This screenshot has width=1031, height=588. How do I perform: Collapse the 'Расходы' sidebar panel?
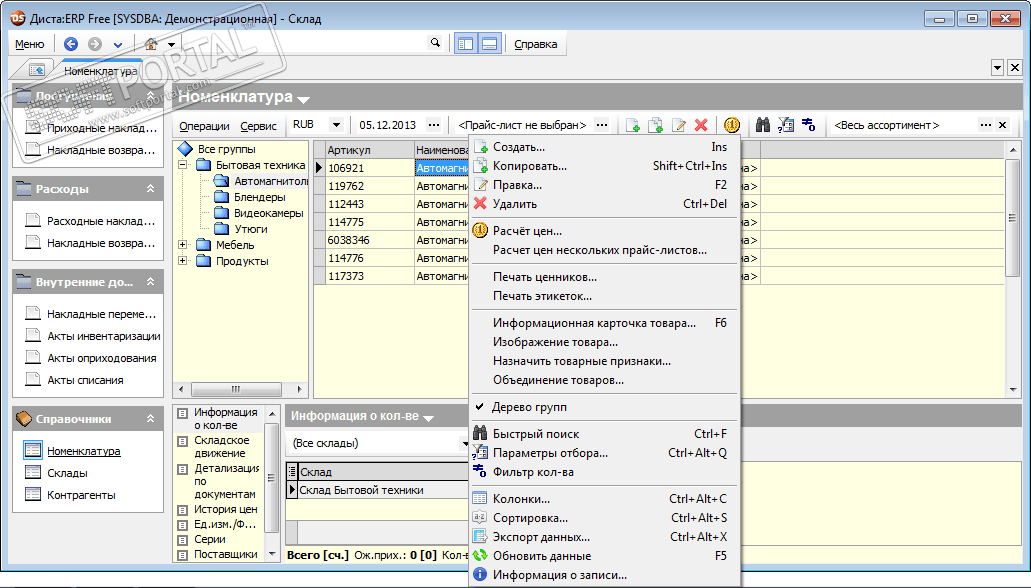tap(151, 189)
